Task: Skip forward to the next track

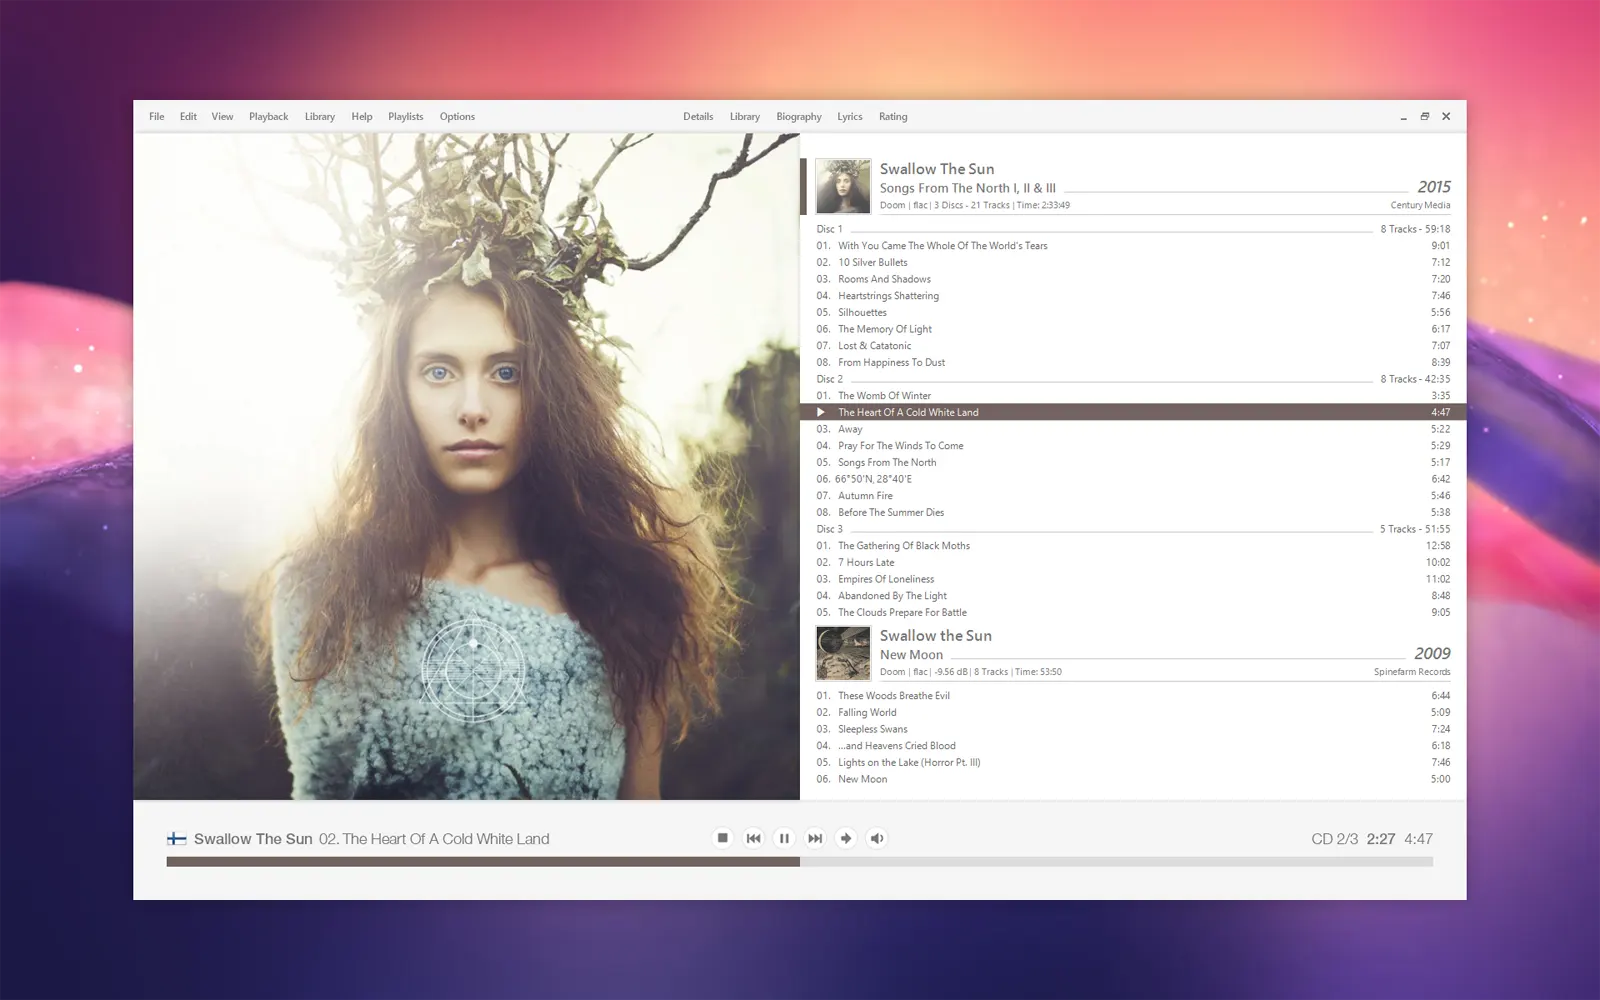Action: pos(815,838)
